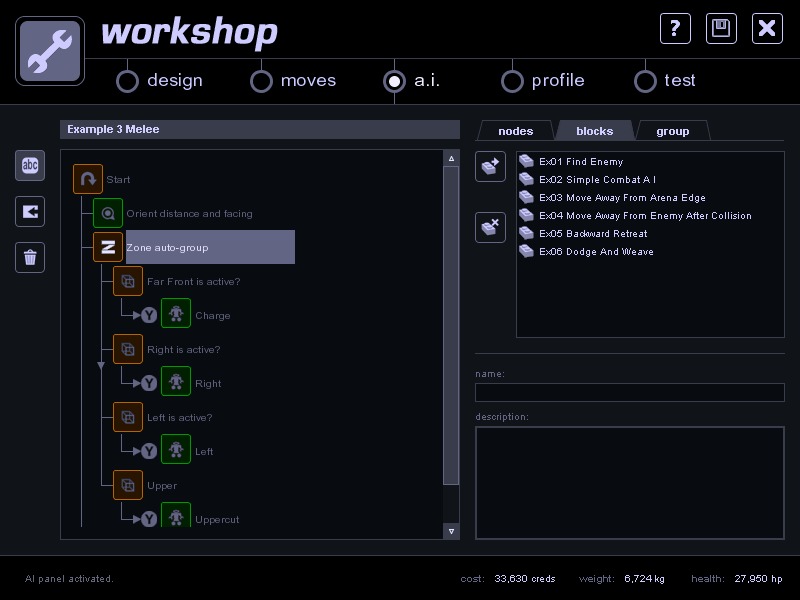The image size is (800, 600).
Task: Click the save floppy disk icon
Action: (x=721, y=28)
